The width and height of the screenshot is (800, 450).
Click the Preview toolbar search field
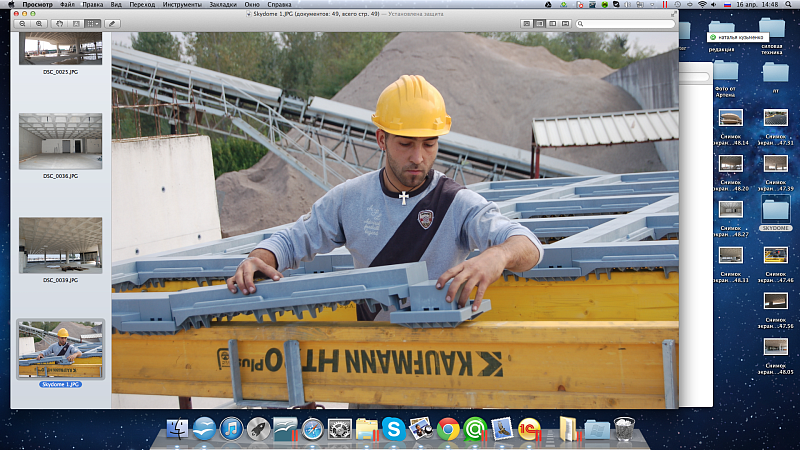coord(625,22)
